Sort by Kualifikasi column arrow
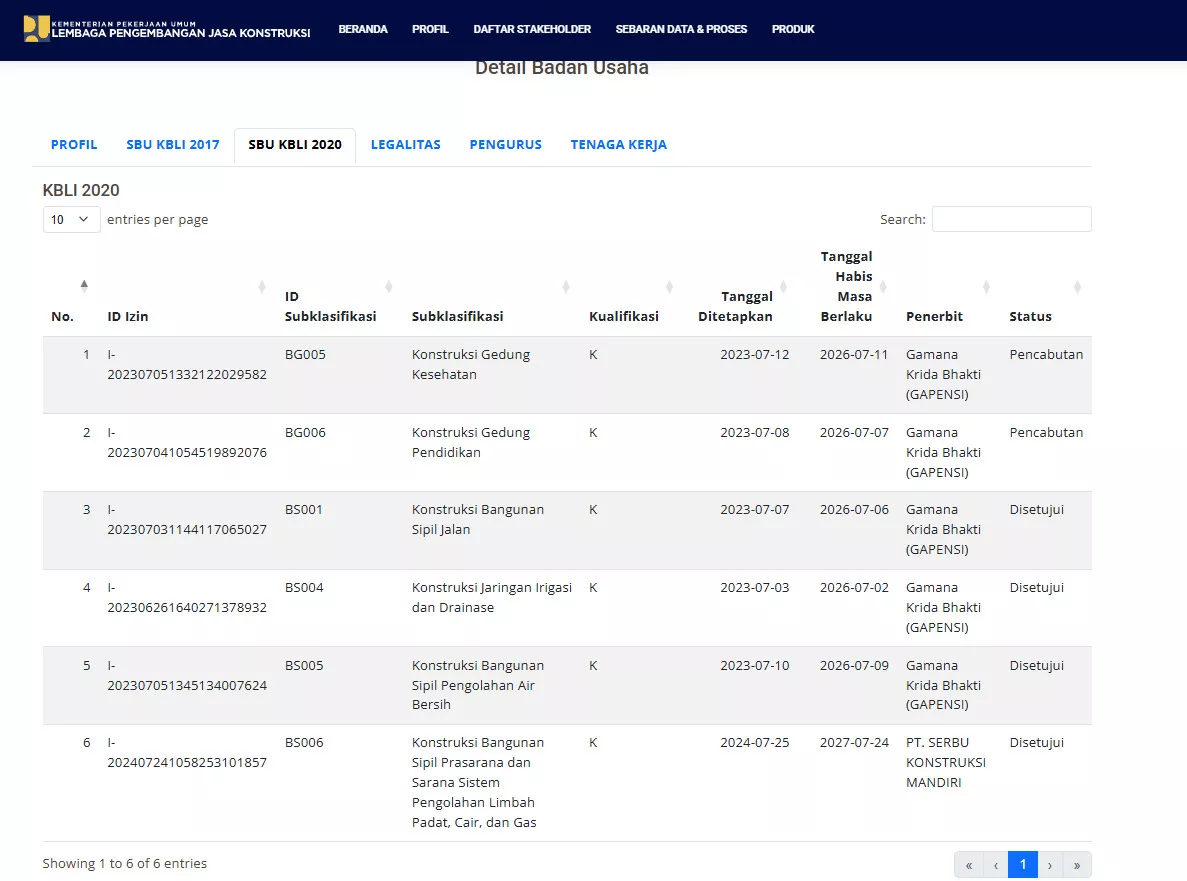 pos(670,287)
